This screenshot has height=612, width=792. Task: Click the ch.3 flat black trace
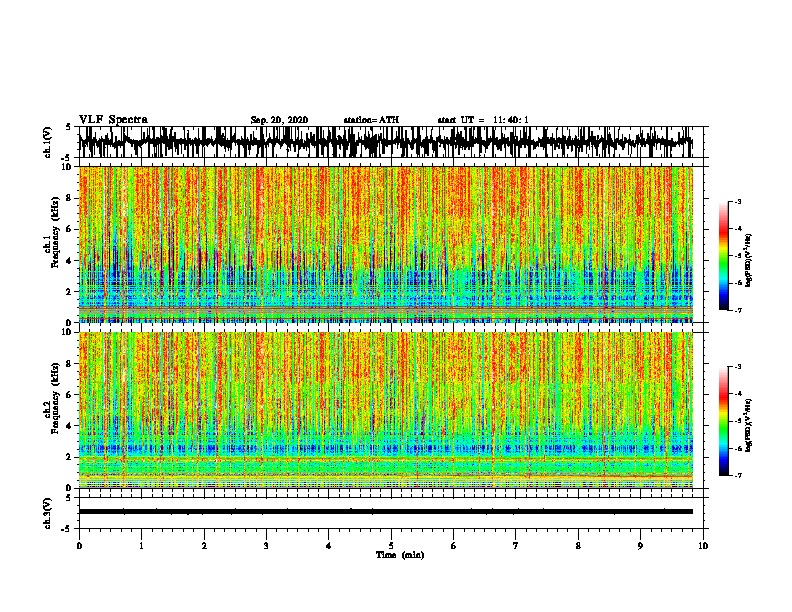click(x=385, y=512)
